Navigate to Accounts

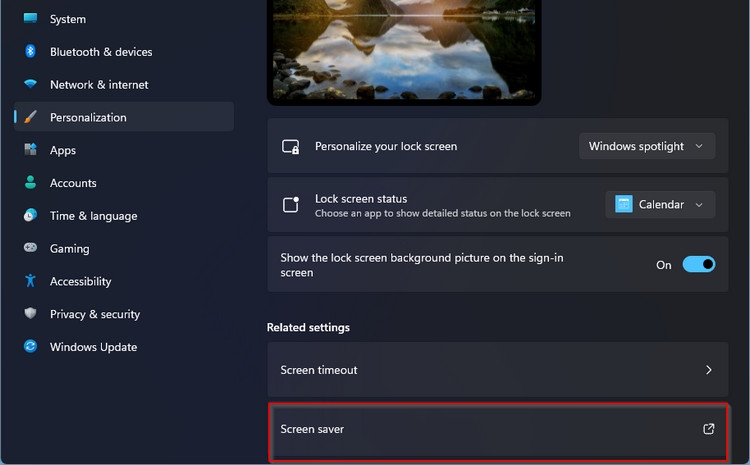coord(124,183)
